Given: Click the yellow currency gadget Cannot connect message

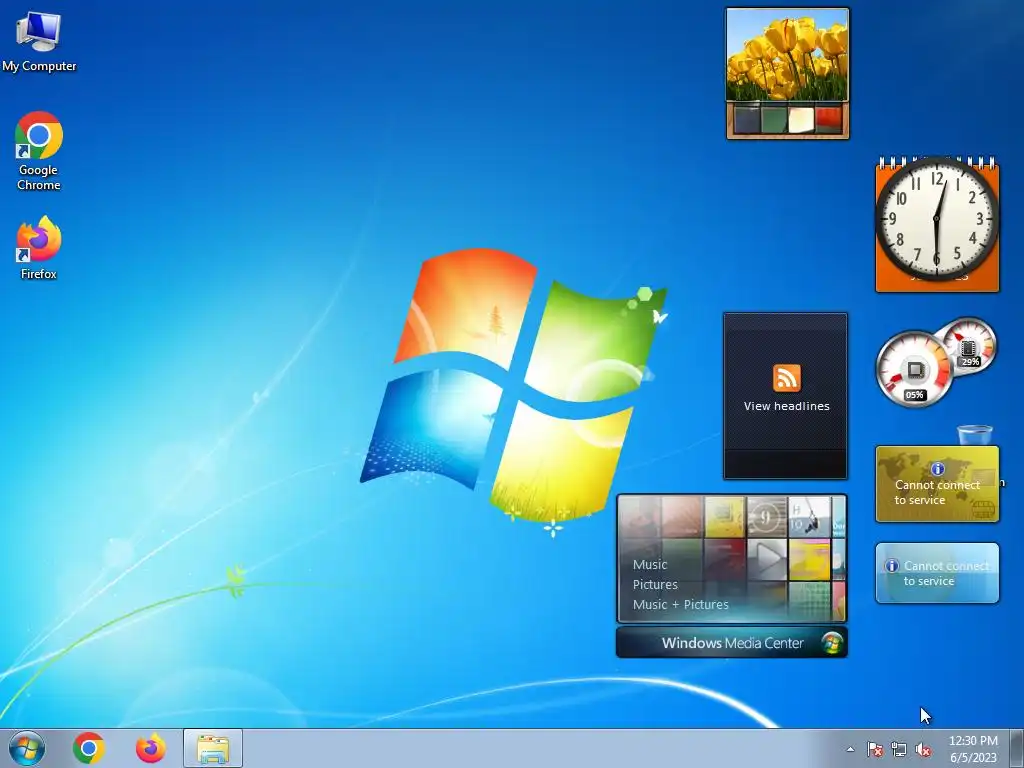Looking at the screenshot, I should coord(937,492).
